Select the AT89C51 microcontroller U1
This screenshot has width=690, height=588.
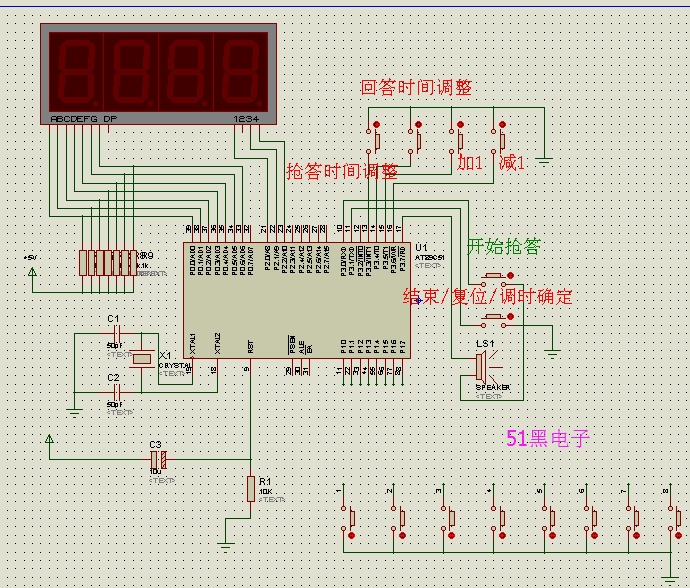tap(297, 300)
